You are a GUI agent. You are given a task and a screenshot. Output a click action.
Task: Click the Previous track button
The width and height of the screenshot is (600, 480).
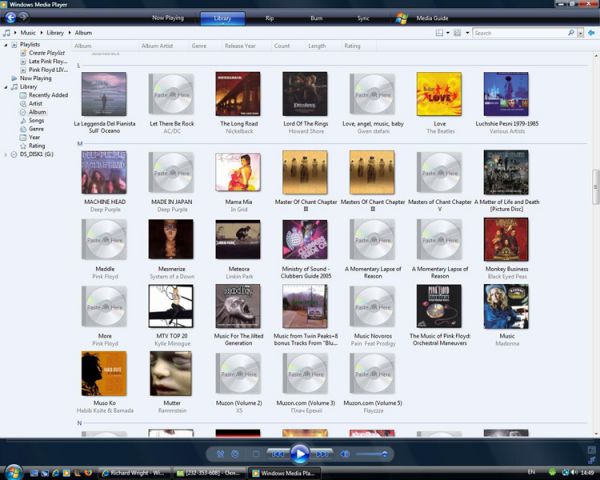(x=278, y=454)
